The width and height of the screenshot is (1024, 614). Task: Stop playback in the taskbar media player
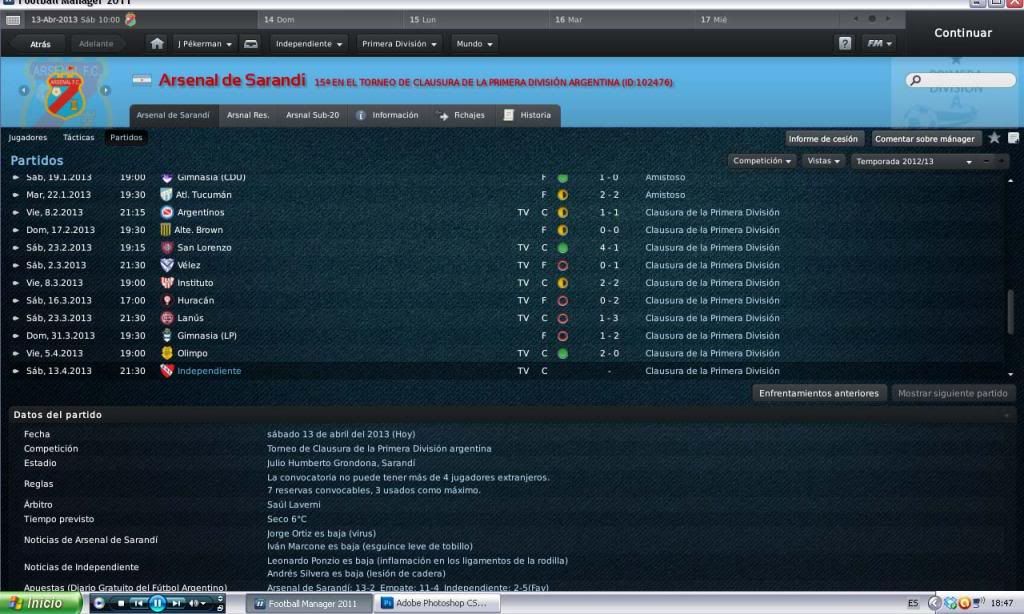pyautogui.click(x=121, y=604)
